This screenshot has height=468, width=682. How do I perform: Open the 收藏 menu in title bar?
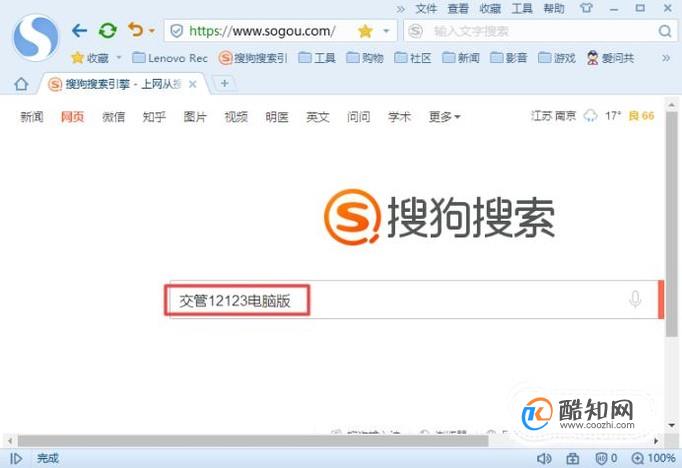490,8
